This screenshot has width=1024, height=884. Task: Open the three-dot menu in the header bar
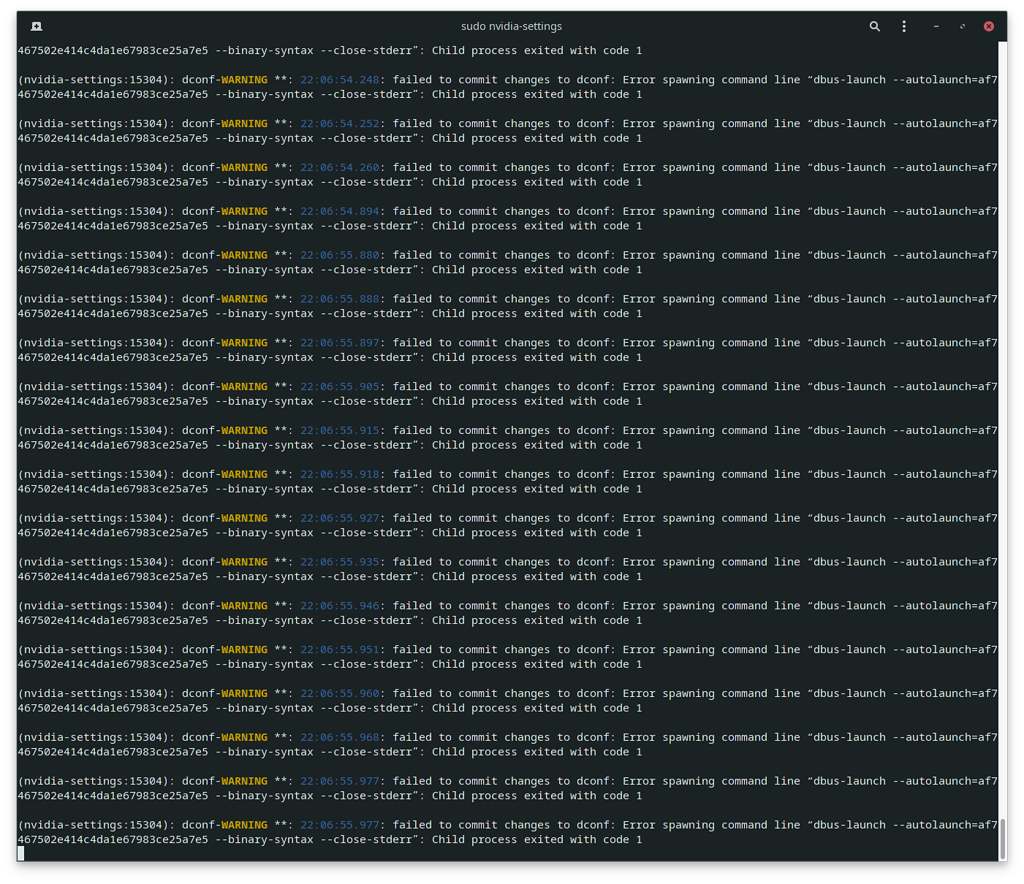[903, 26]
